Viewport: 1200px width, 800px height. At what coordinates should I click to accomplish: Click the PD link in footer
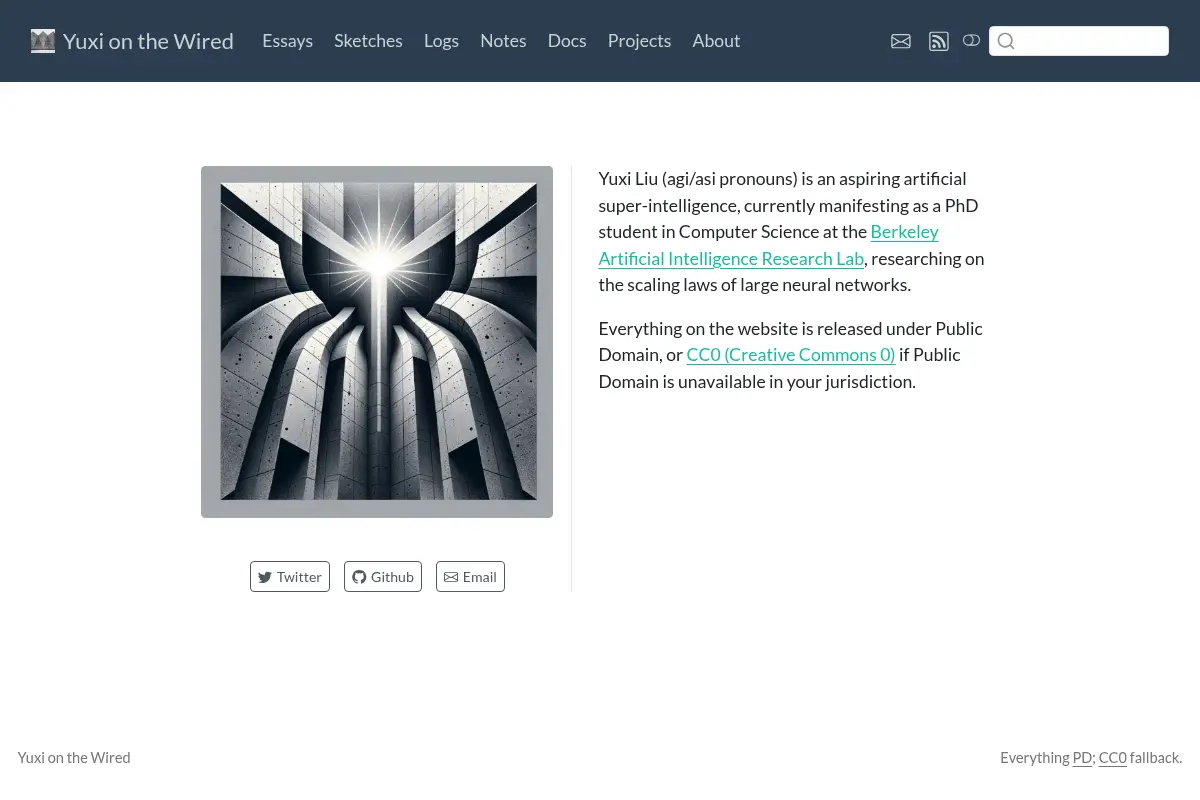pos(1082,758)
